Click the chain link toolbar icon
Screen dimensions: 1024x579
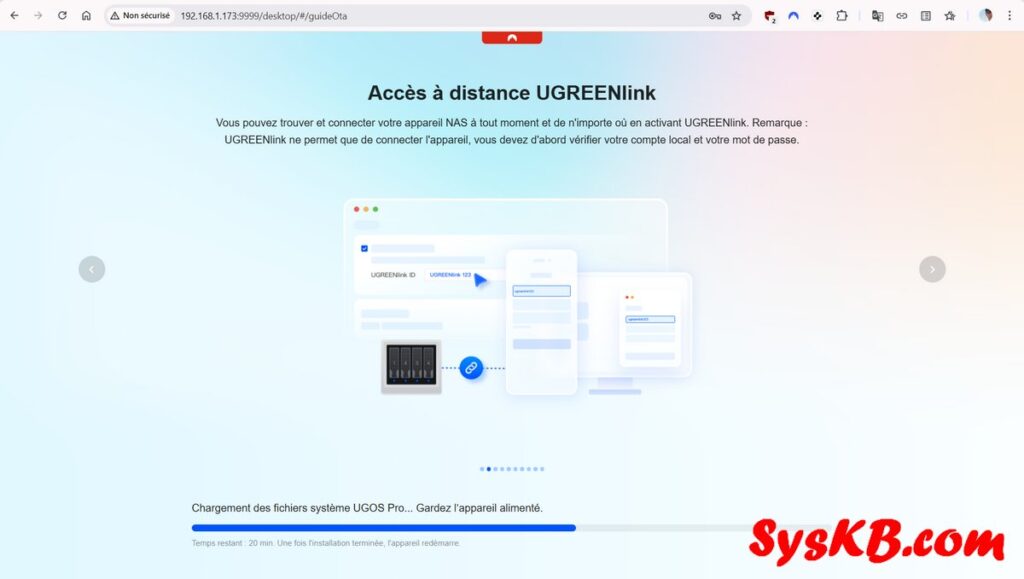(902, 16)
